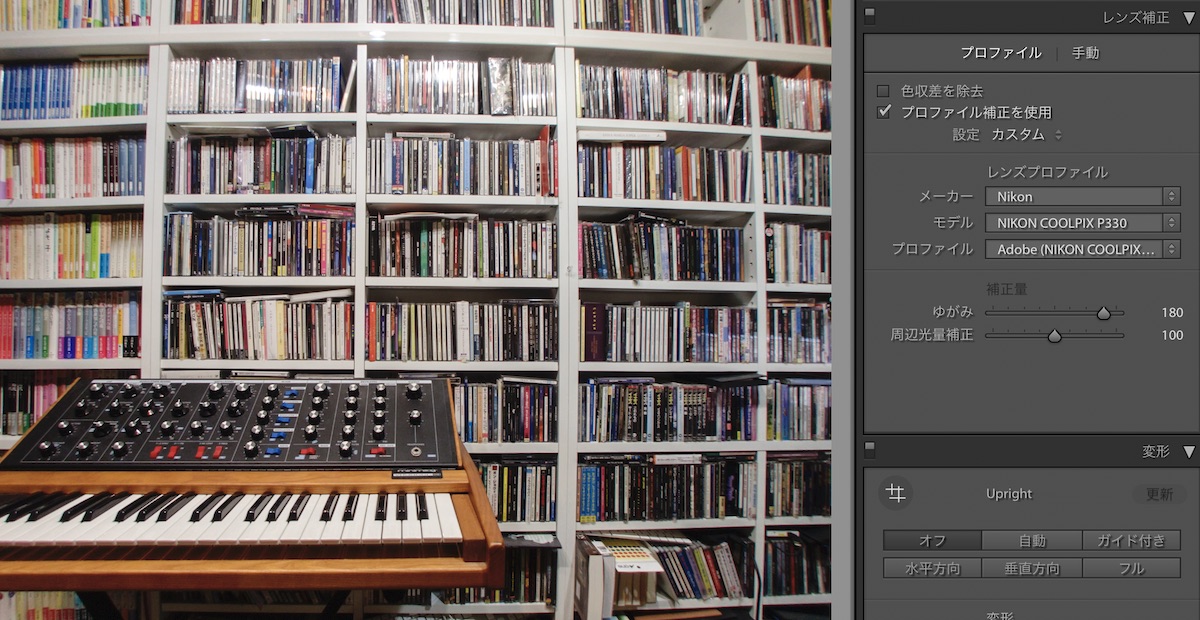Screen dimensions: 1200x620
Task: Select Upright 自動 button
Action: (x=1032, y=541)
